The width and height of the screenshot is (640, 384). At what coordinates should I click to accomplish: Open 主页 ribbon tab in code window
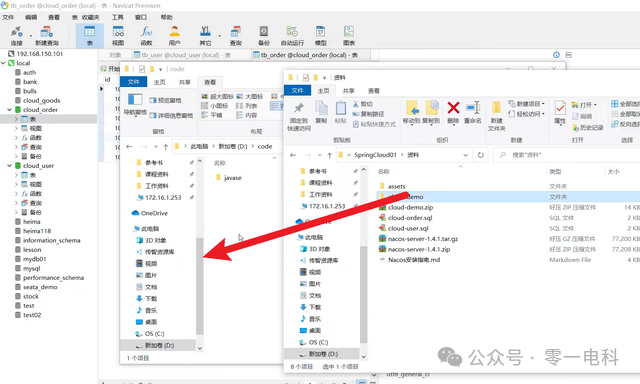click(160, 82)
